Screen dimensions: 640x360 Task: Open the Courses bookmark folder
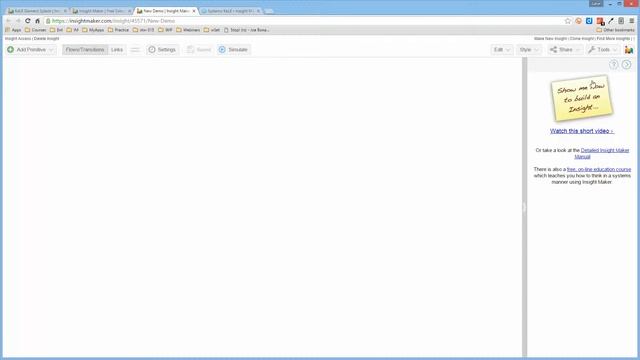[x=36, y=30]
